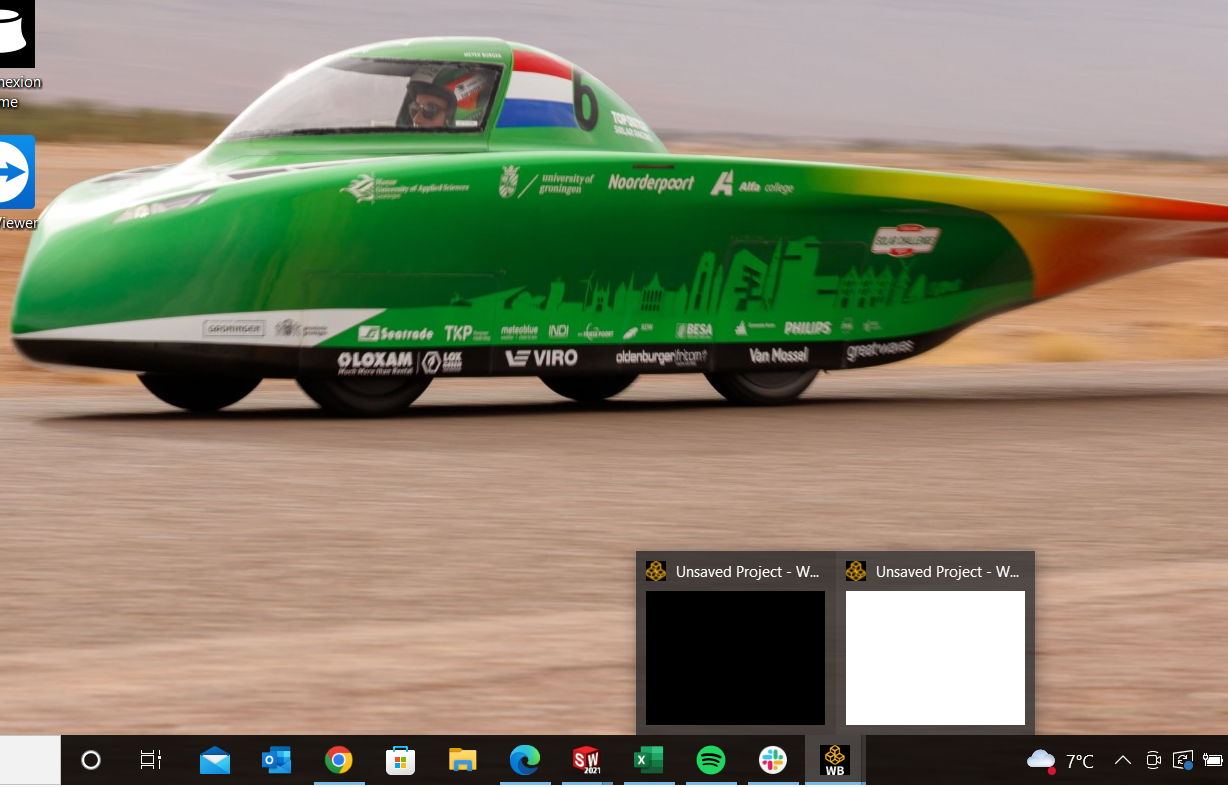Click the first Unsaved Project preview title

coord(747,572)
